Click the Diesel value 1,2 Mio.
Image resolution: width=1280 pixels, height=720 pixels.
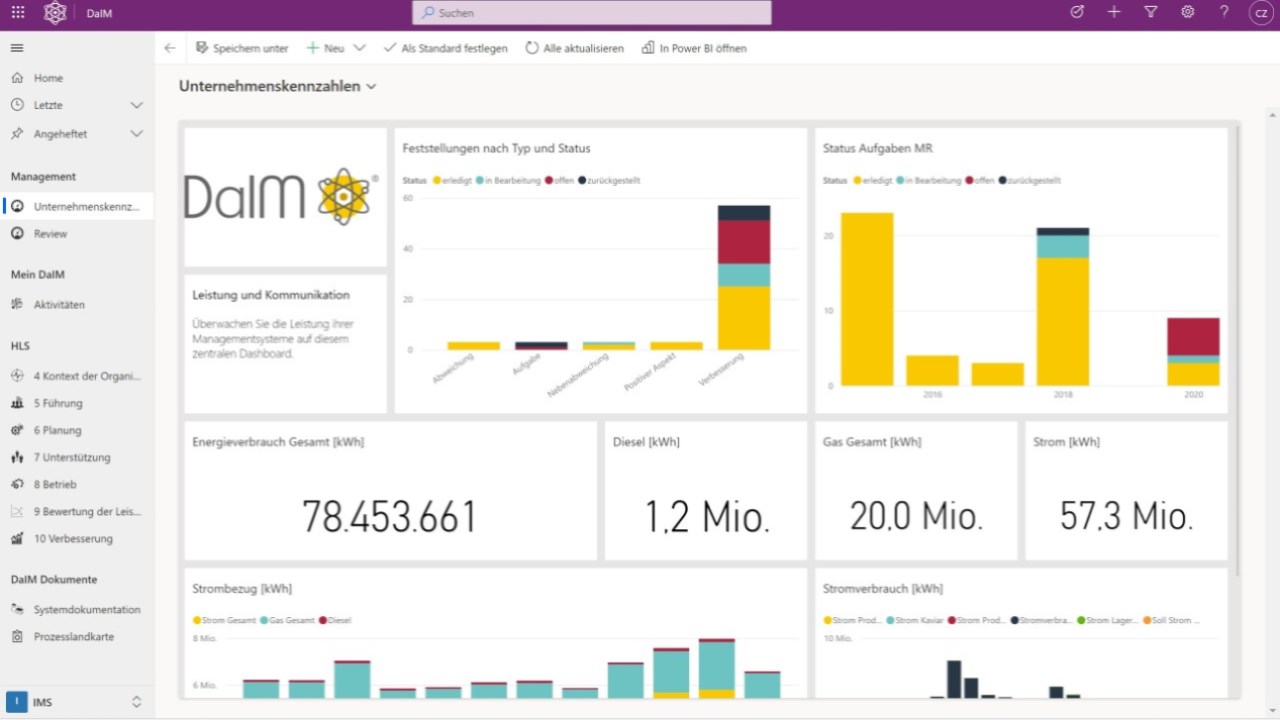[707, 517]
